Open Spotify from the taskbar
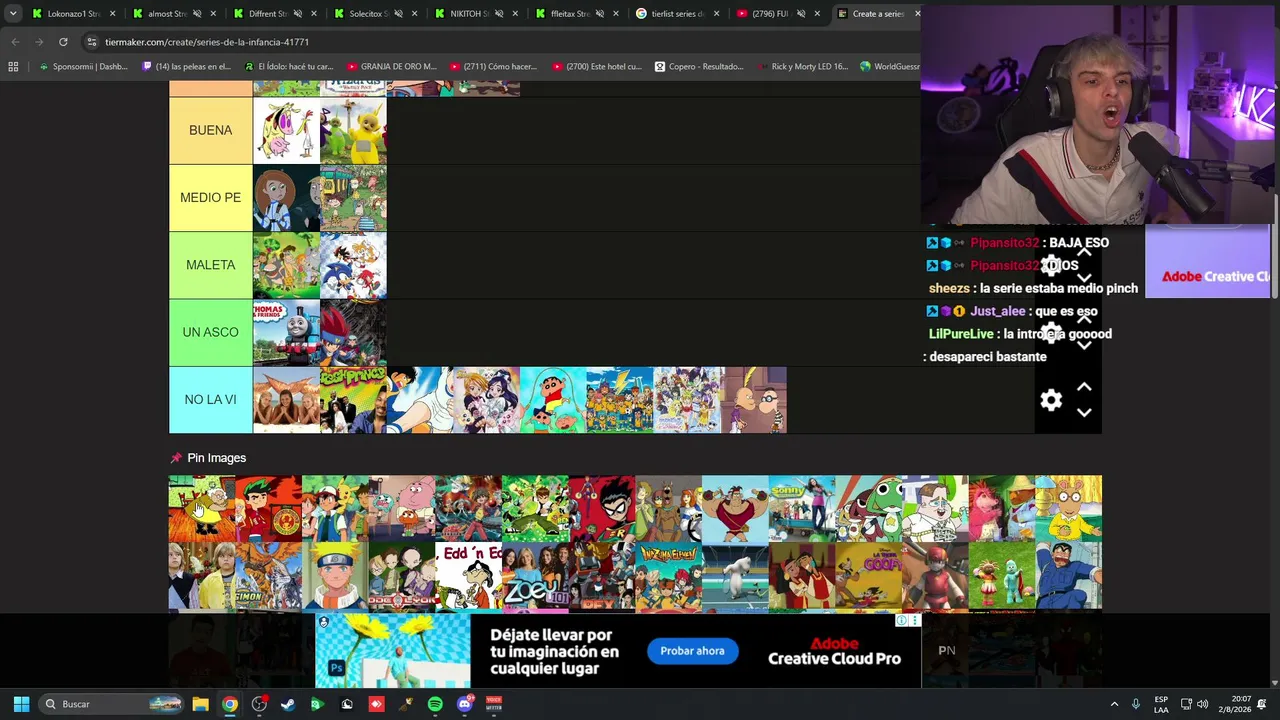The image size is (1280, 720). (435, 704)
